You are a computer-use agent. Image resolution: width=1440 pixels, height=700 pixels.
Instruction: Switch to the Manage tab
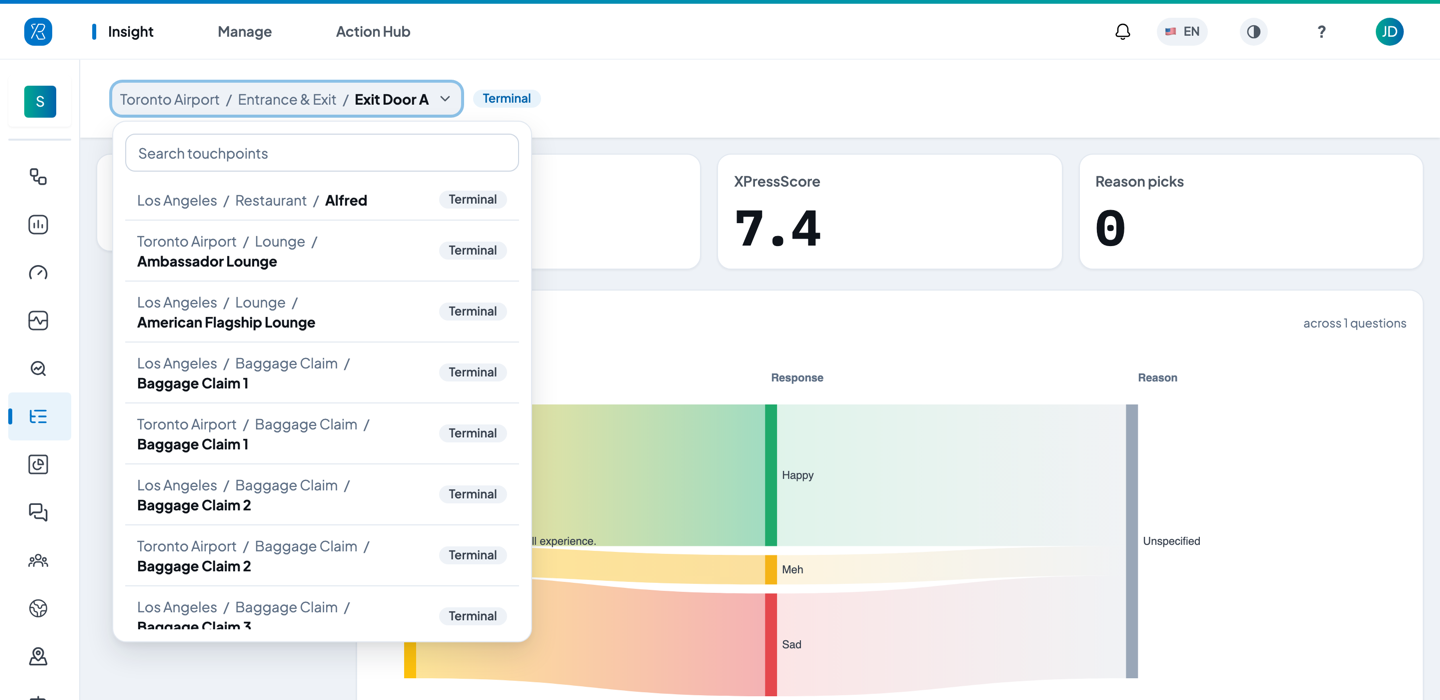pos(245,32)
